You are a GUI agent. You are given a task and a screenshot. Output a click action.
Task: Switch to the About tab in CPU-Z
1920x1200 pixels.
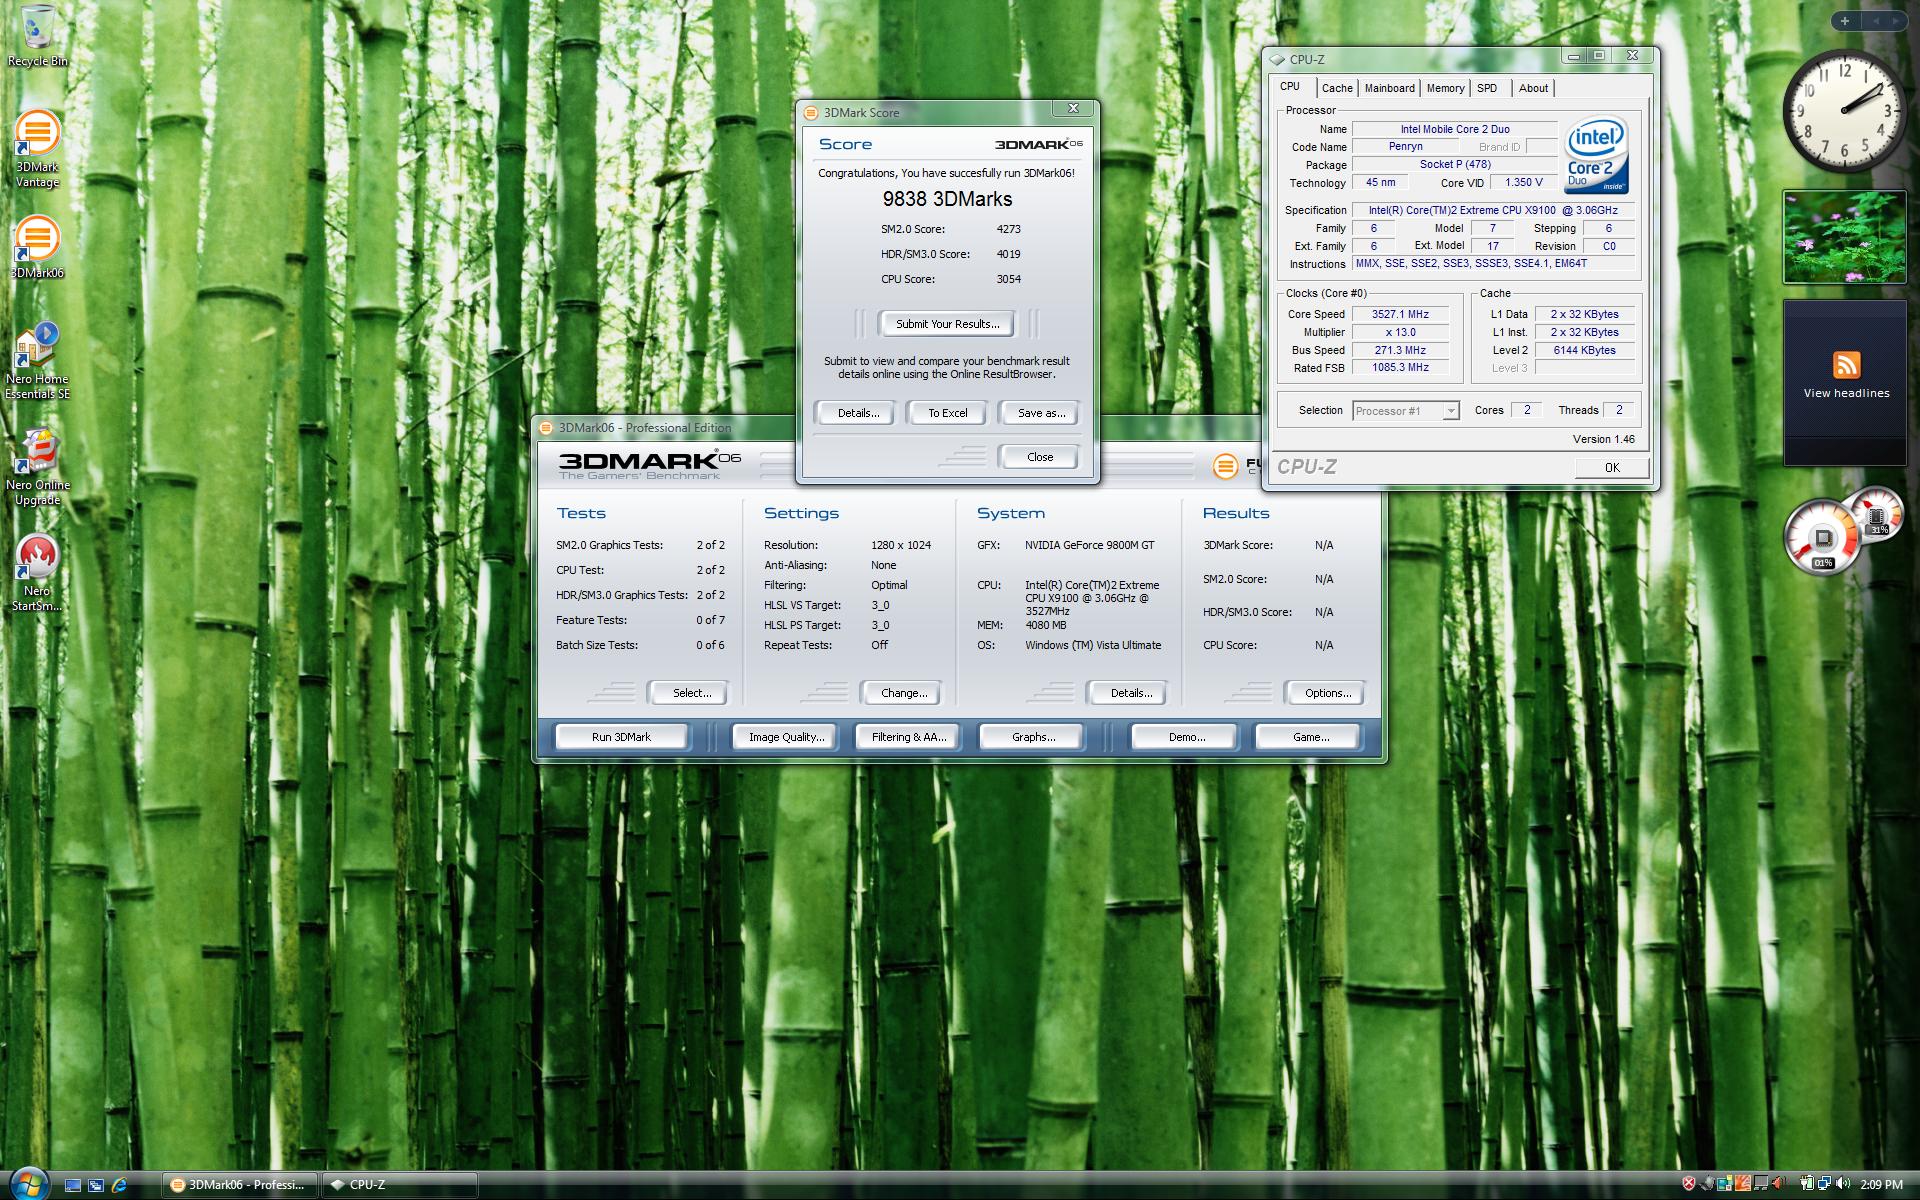1533,88
